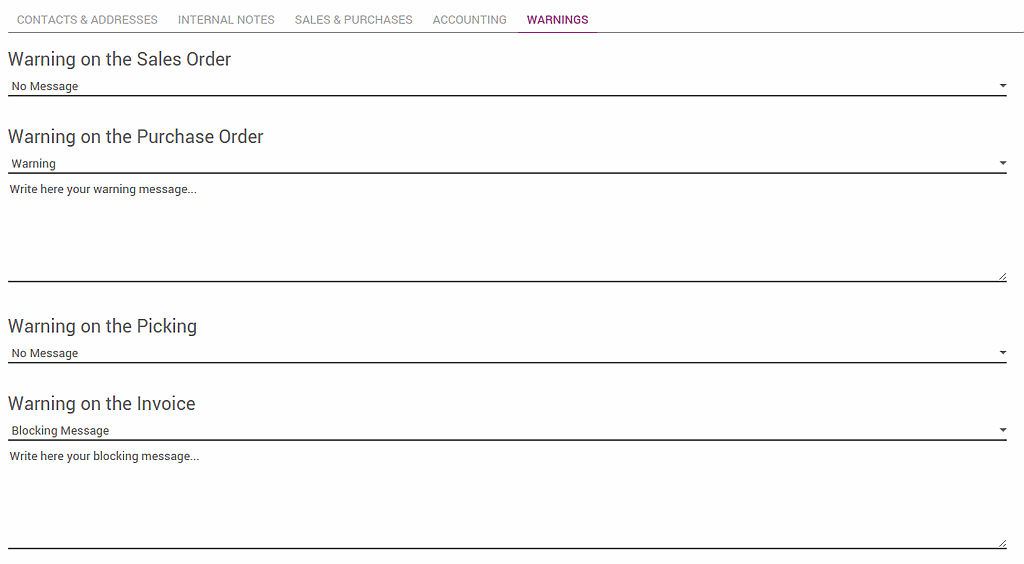Switch to the Contacts & Addresses tab
The height and width of the screenshot is (564, 1024).
click(x=87, y=19)
